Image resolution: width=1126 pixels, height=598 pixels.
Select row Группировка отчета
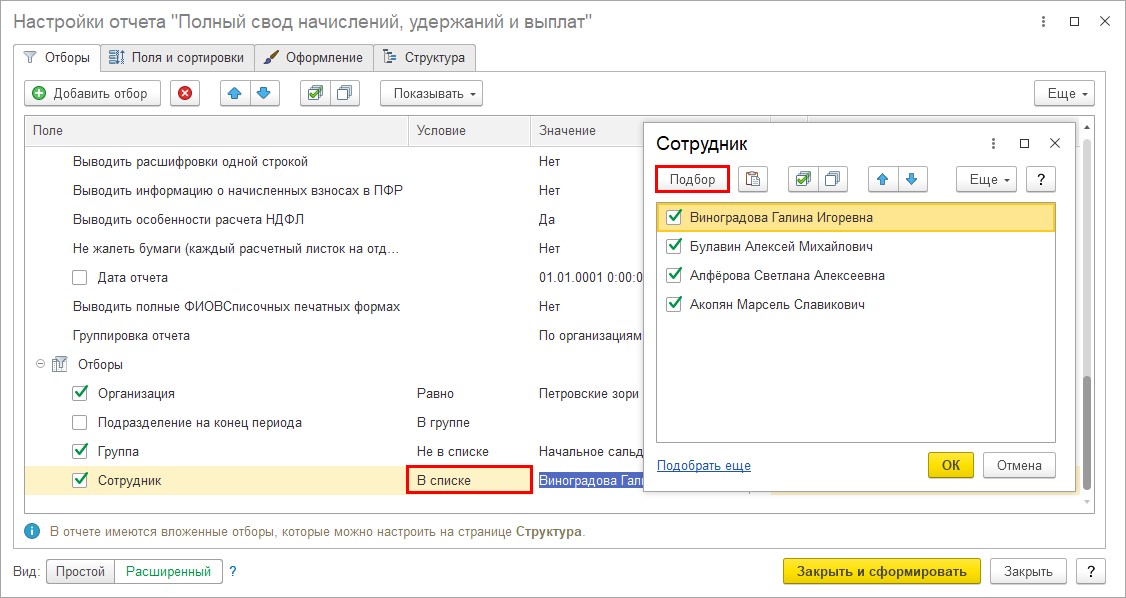tap(131, 335)
